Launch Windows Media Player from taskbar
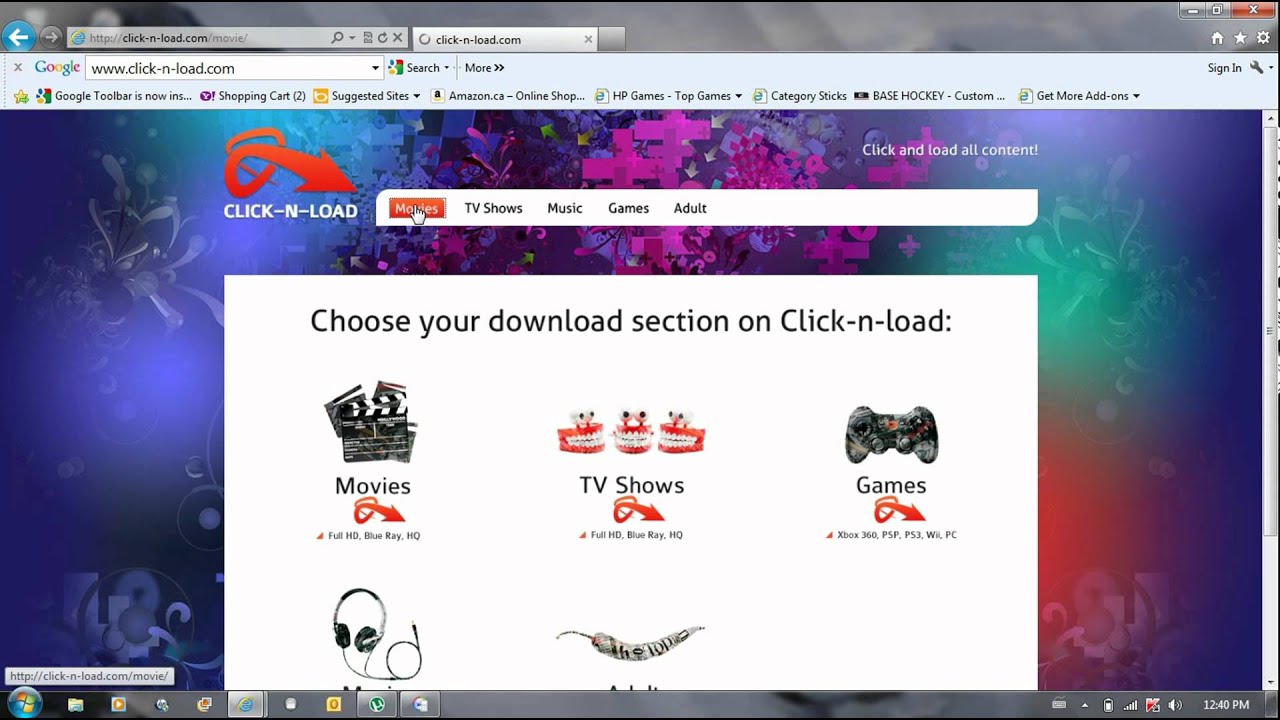This screenshot has height=720, width=1280. (118, 704)
